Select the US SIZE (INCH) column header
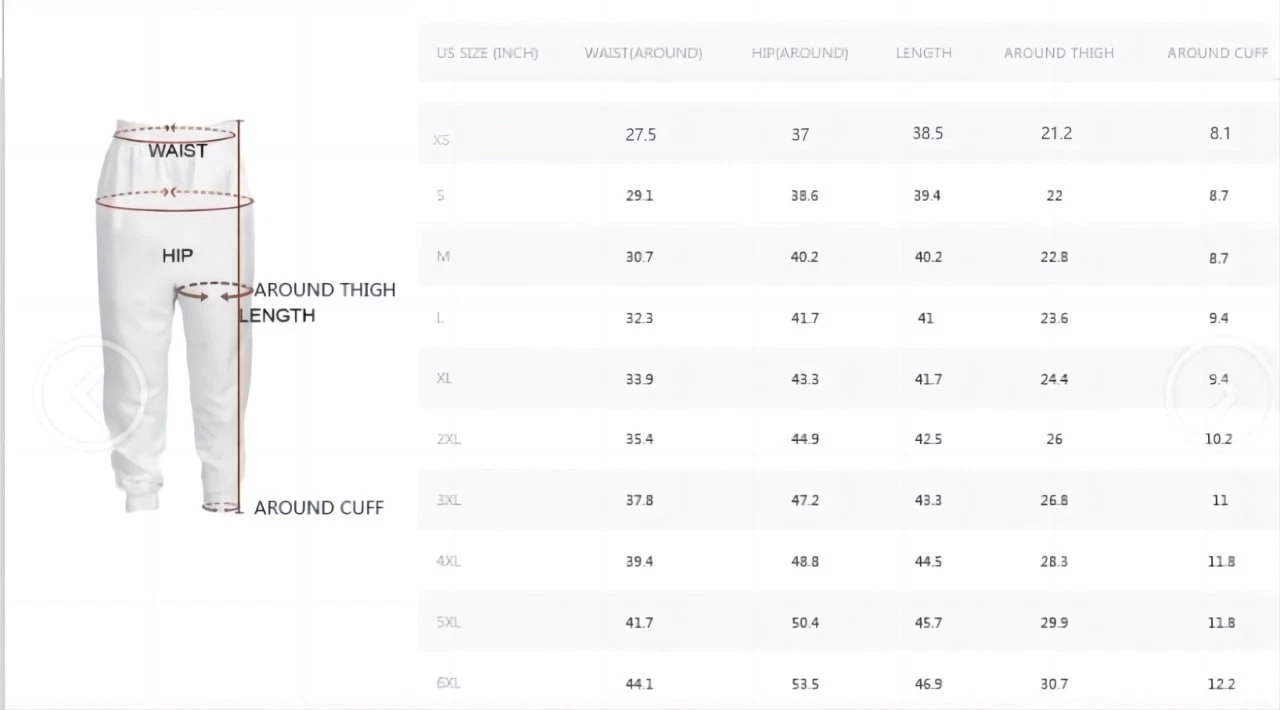This screenshot has width=1280, height=710. tap(487, 53)
